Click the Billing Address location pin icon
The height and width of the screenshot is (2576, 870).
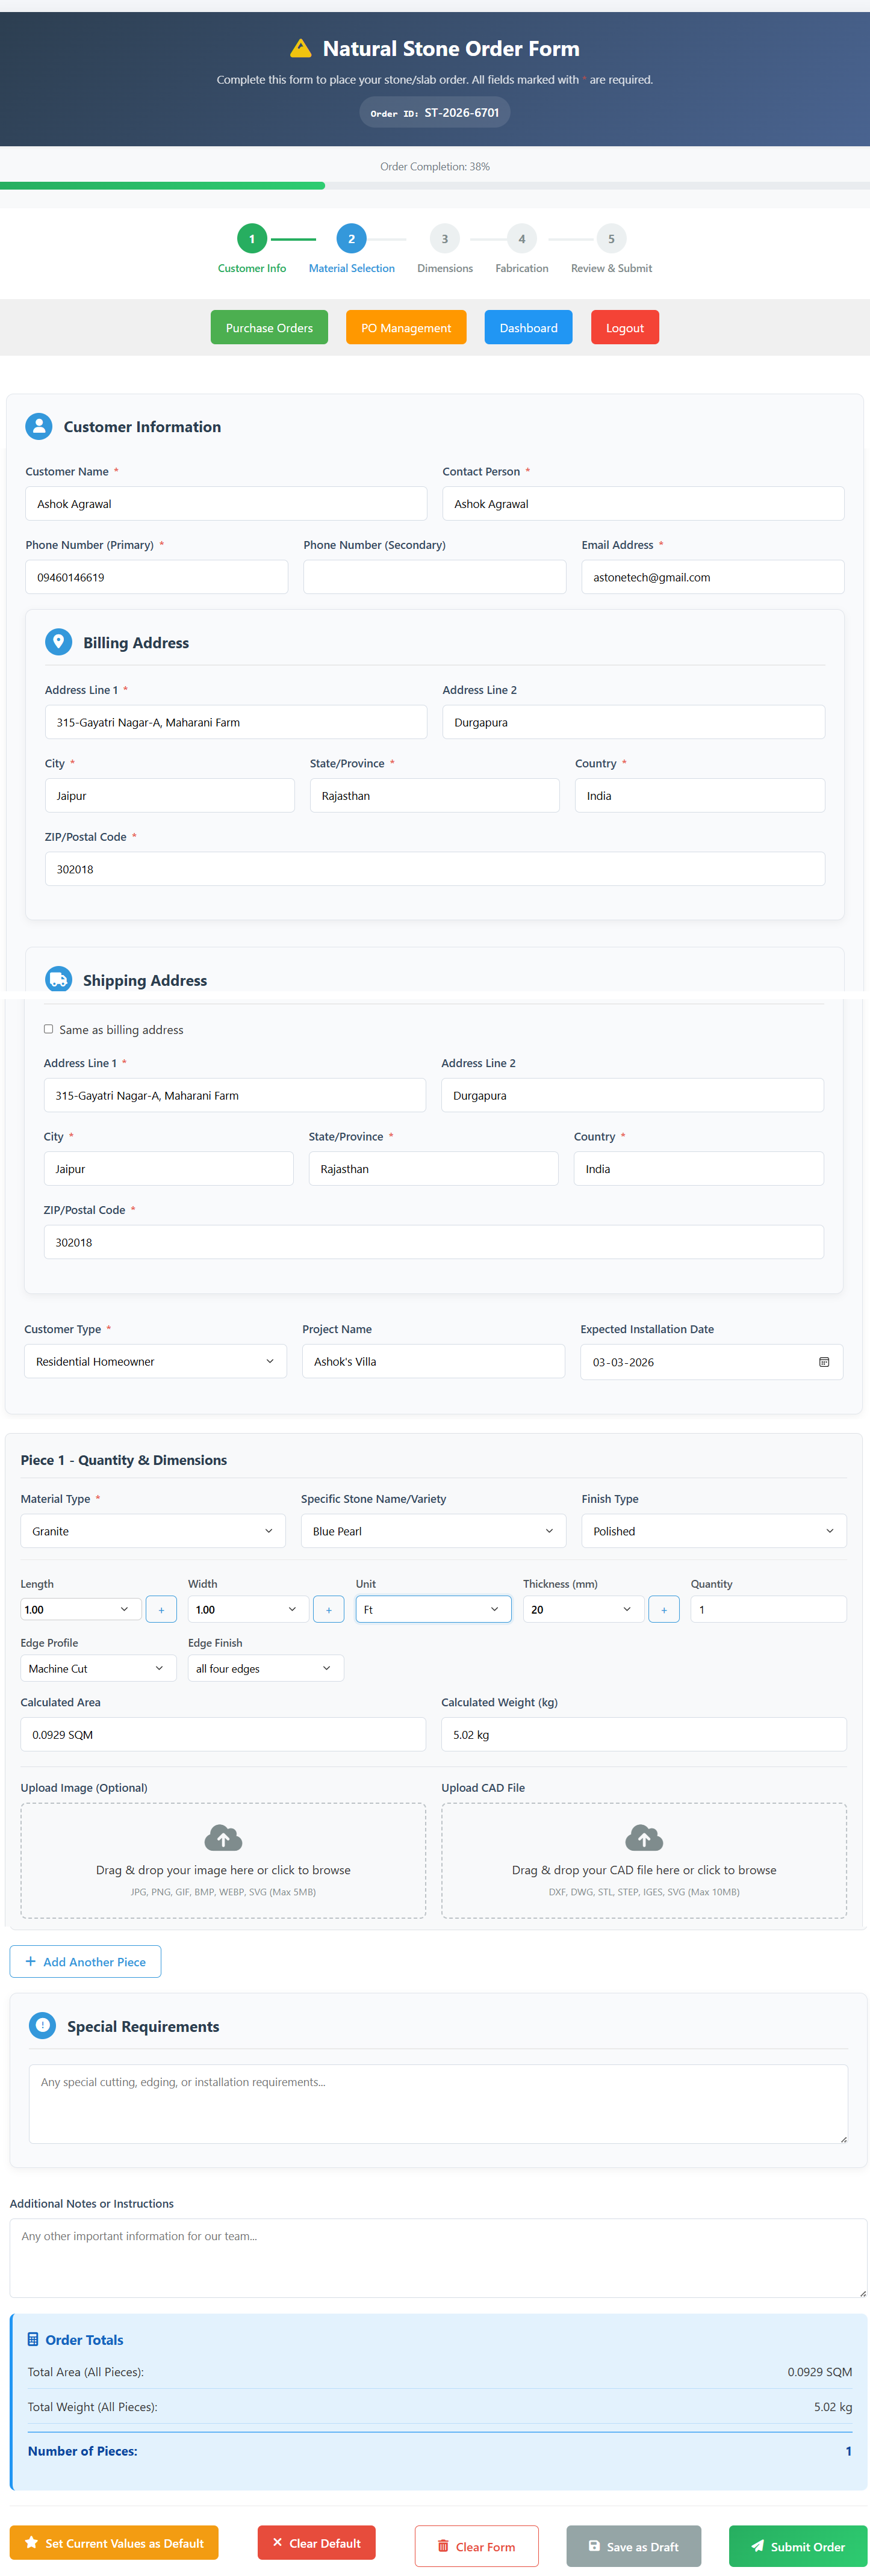point(59,642)
